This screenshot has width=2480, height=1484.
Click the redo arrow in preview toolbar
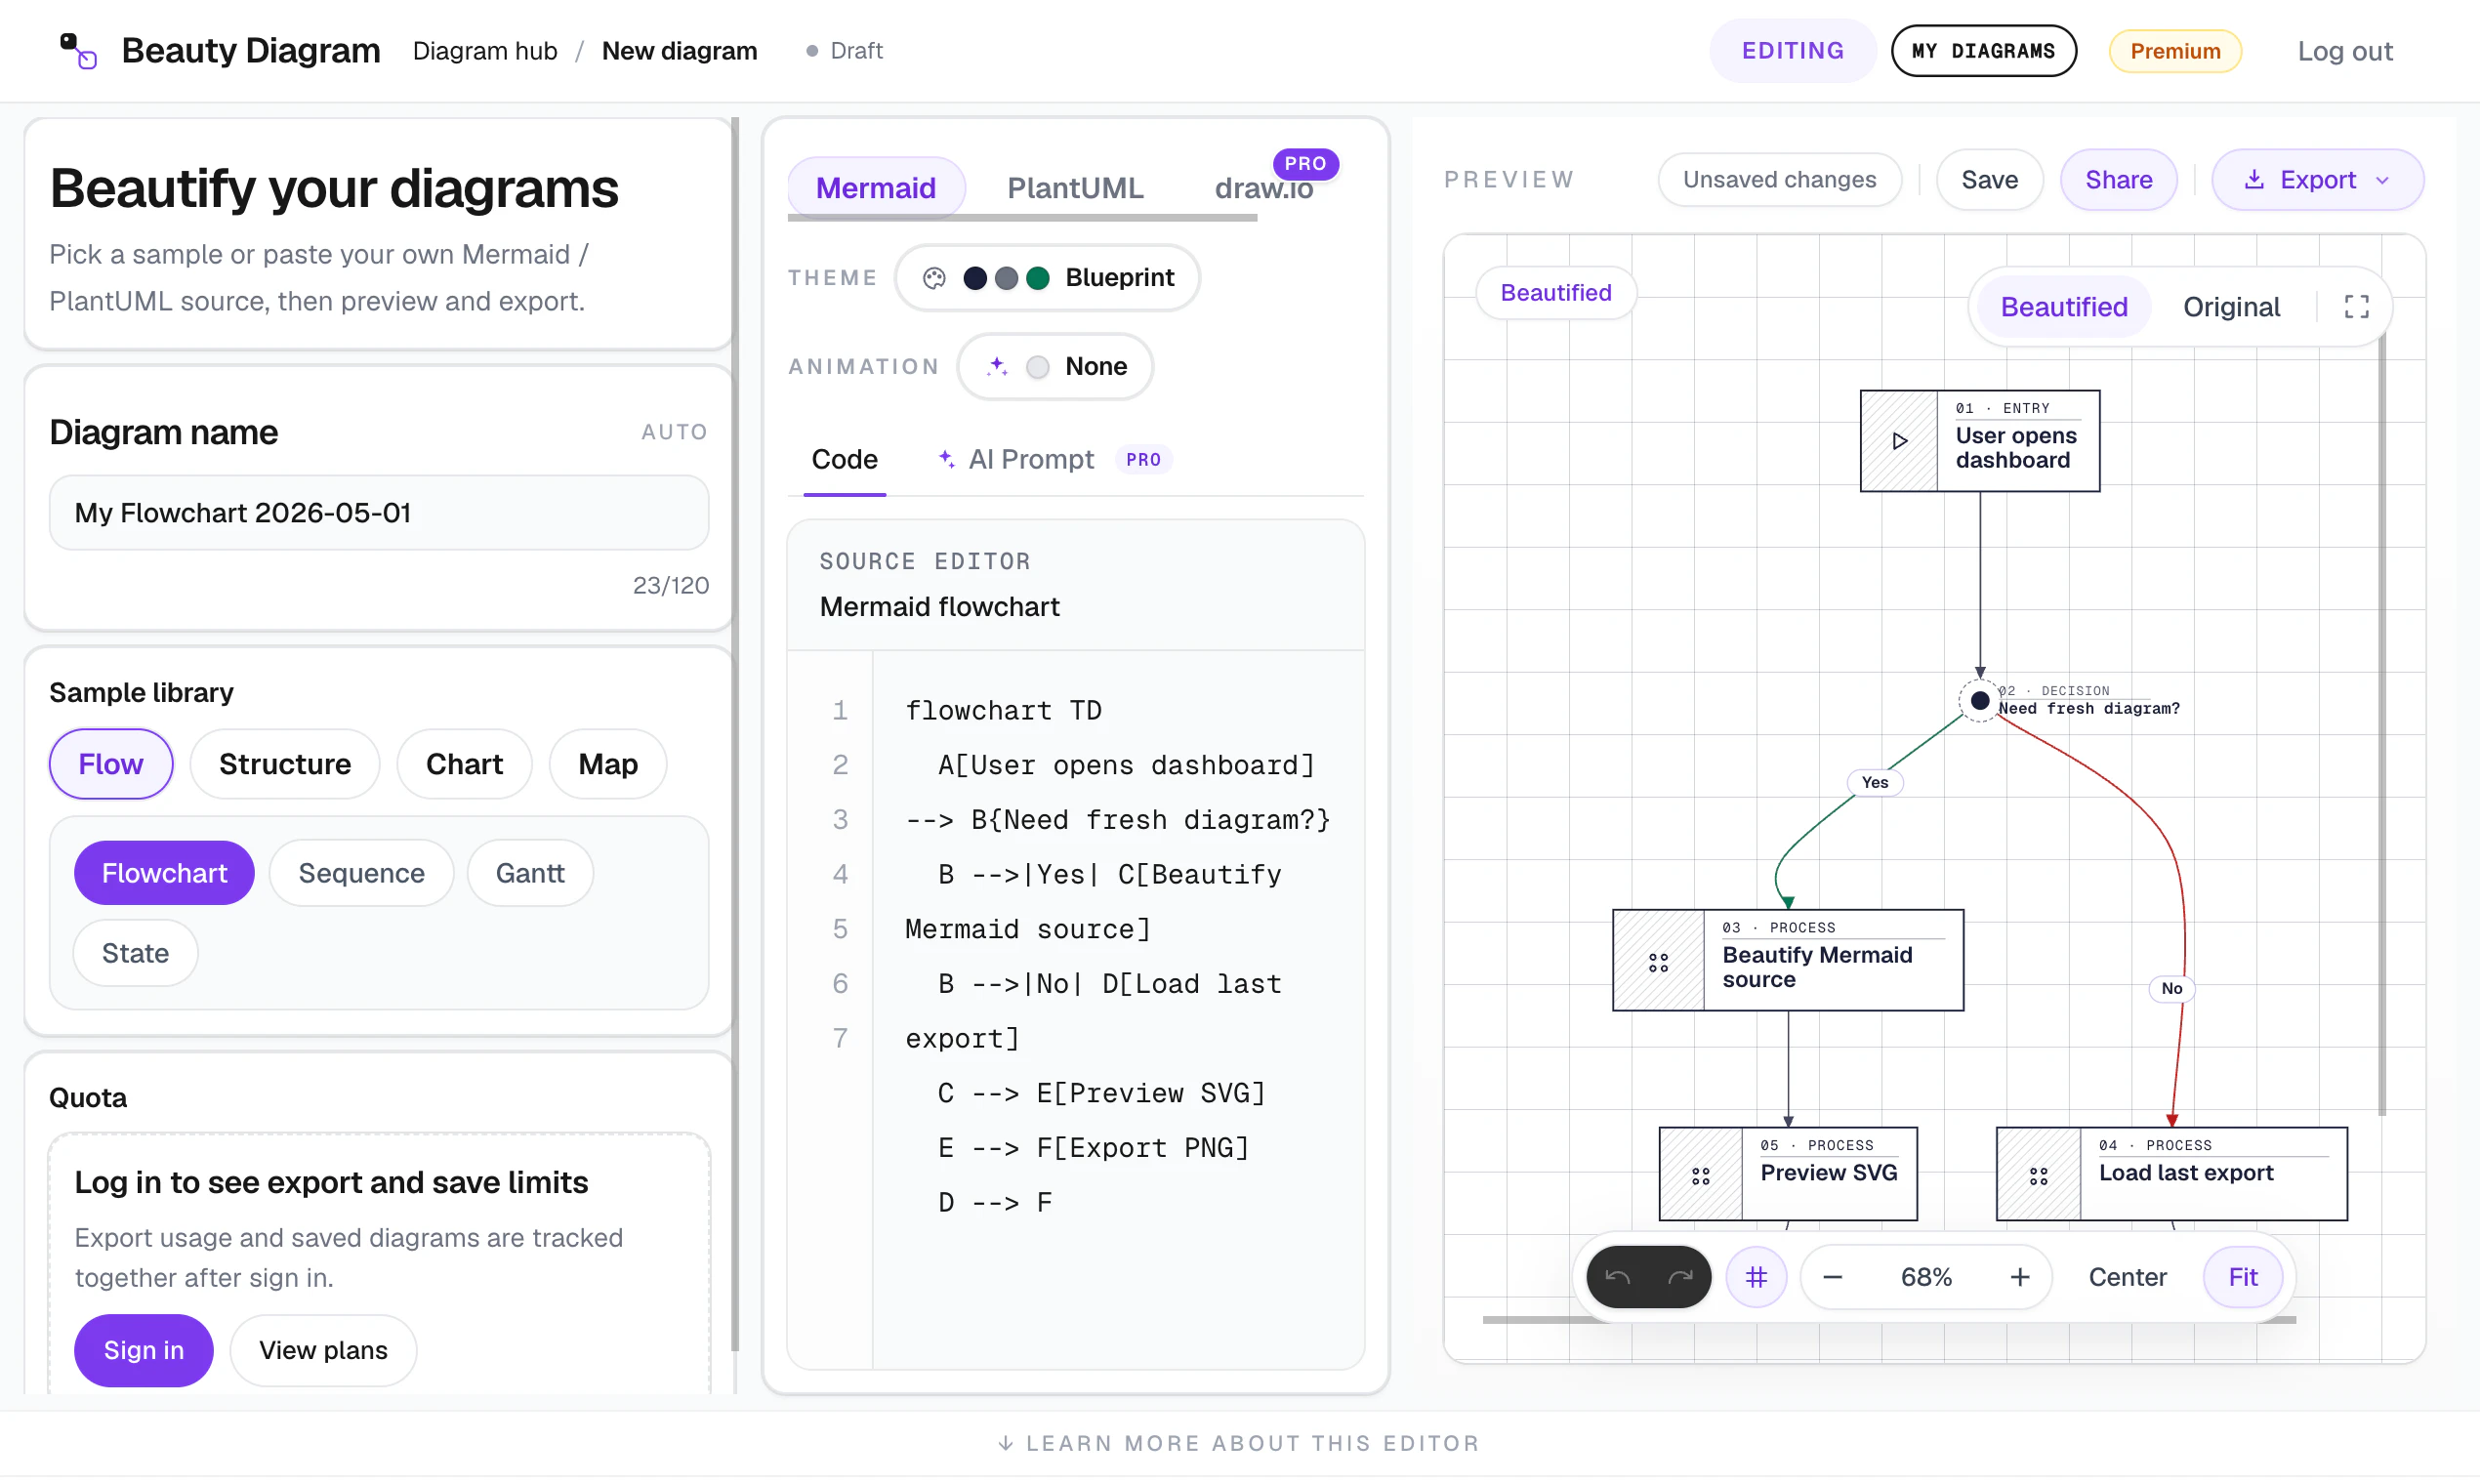[x=1680, y=1277]
